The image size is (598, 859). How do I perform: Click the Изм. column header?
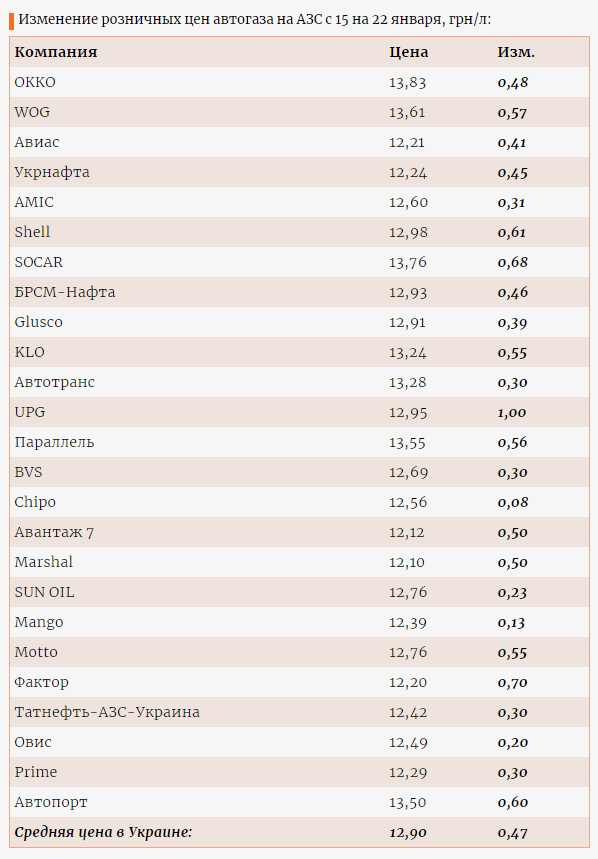[x=516, y=52]
